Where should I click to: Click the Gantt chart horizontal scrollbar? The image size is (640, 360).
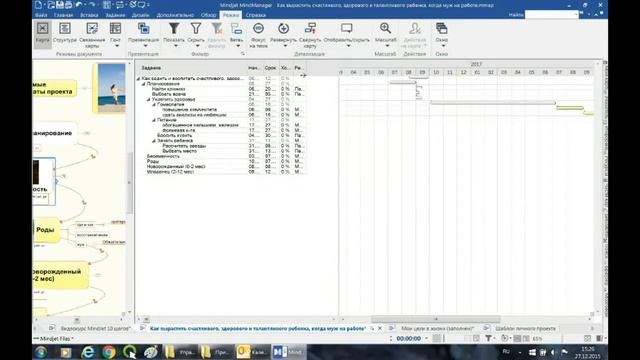(x=436, y=319)
